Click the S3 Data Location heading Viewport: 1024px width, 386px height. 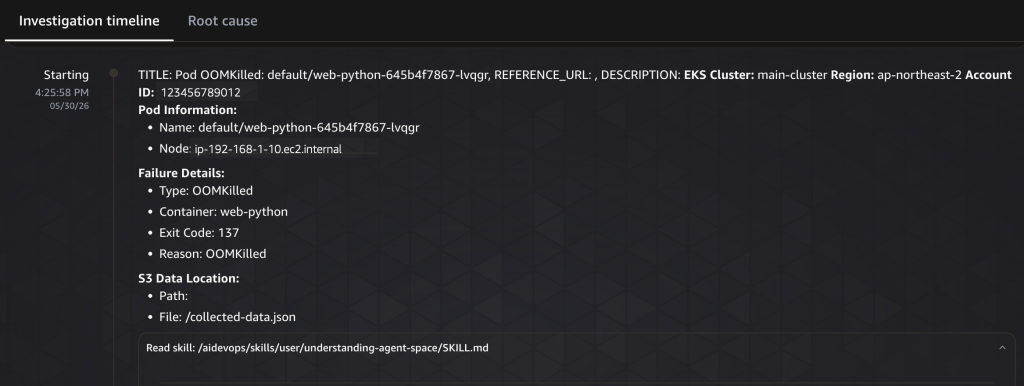click(189, 278)
